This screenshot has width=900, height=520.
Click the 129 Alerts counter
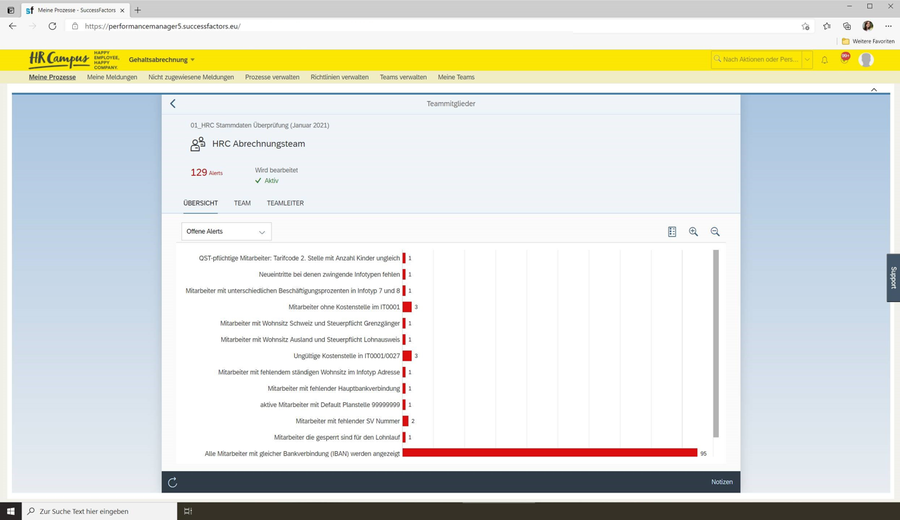tap(207, 172)
